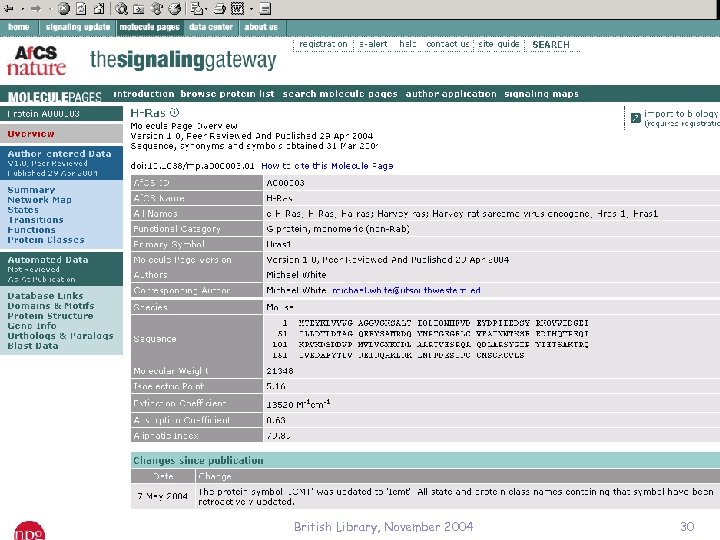Screen dimensions: 720x540
Task: Open Back button history dropdown arrow
Action: click(x=22, y=9)
